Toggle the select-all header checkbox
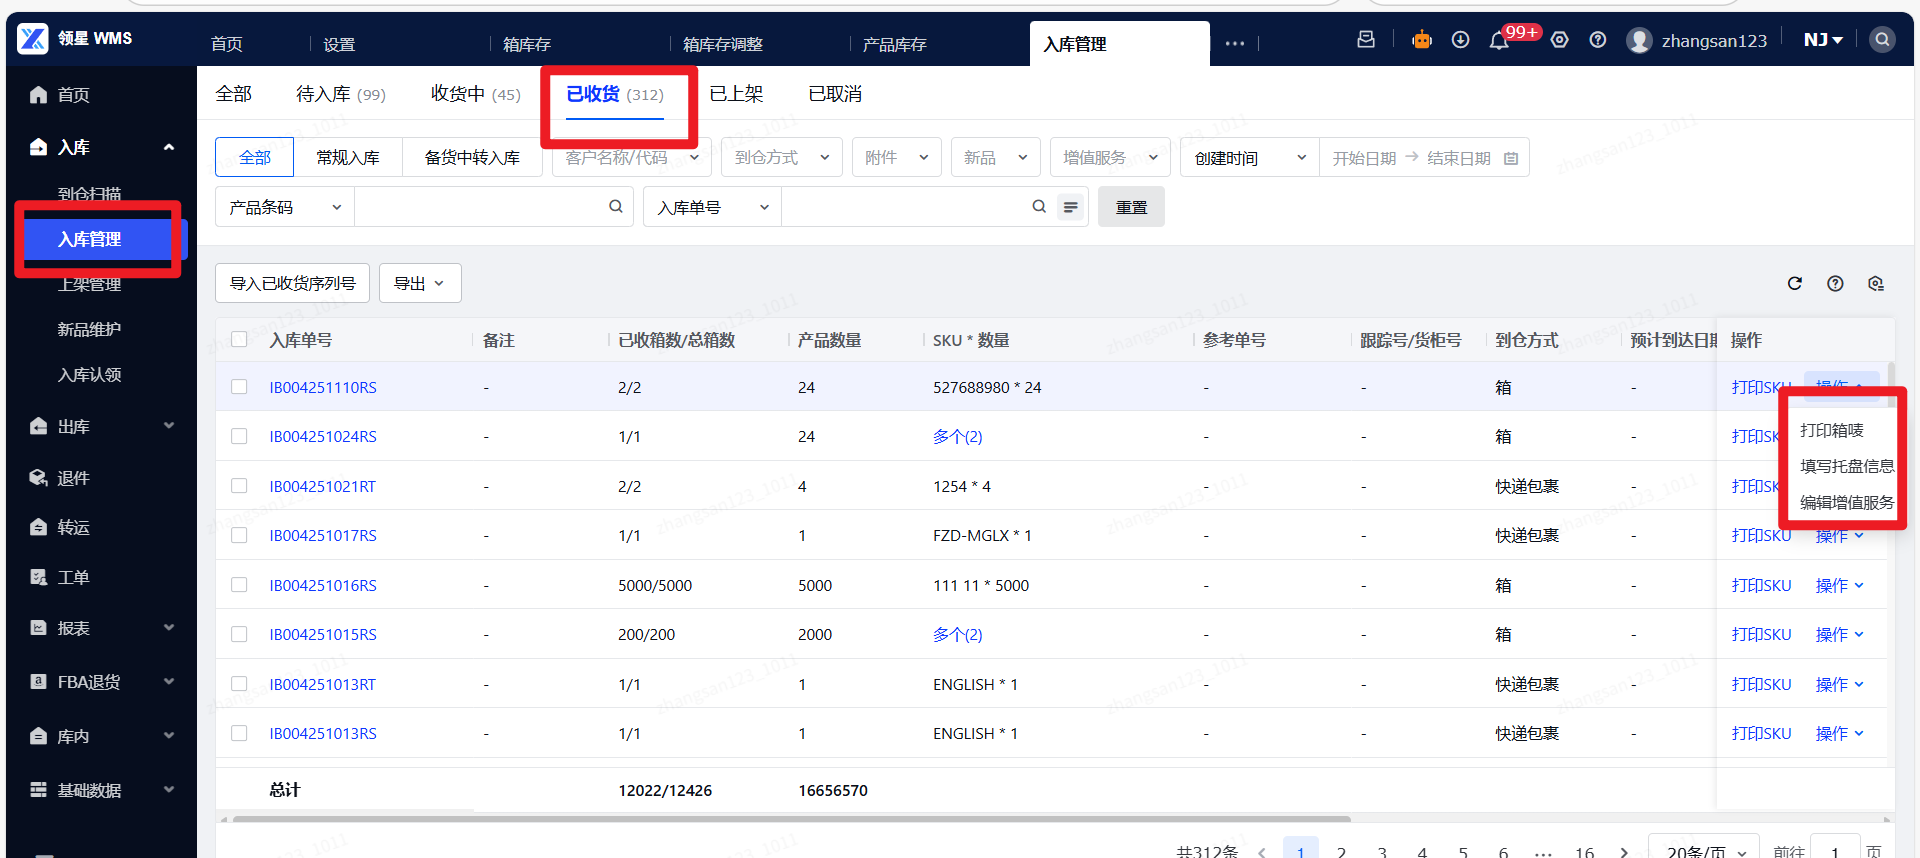 click(239, 340)
